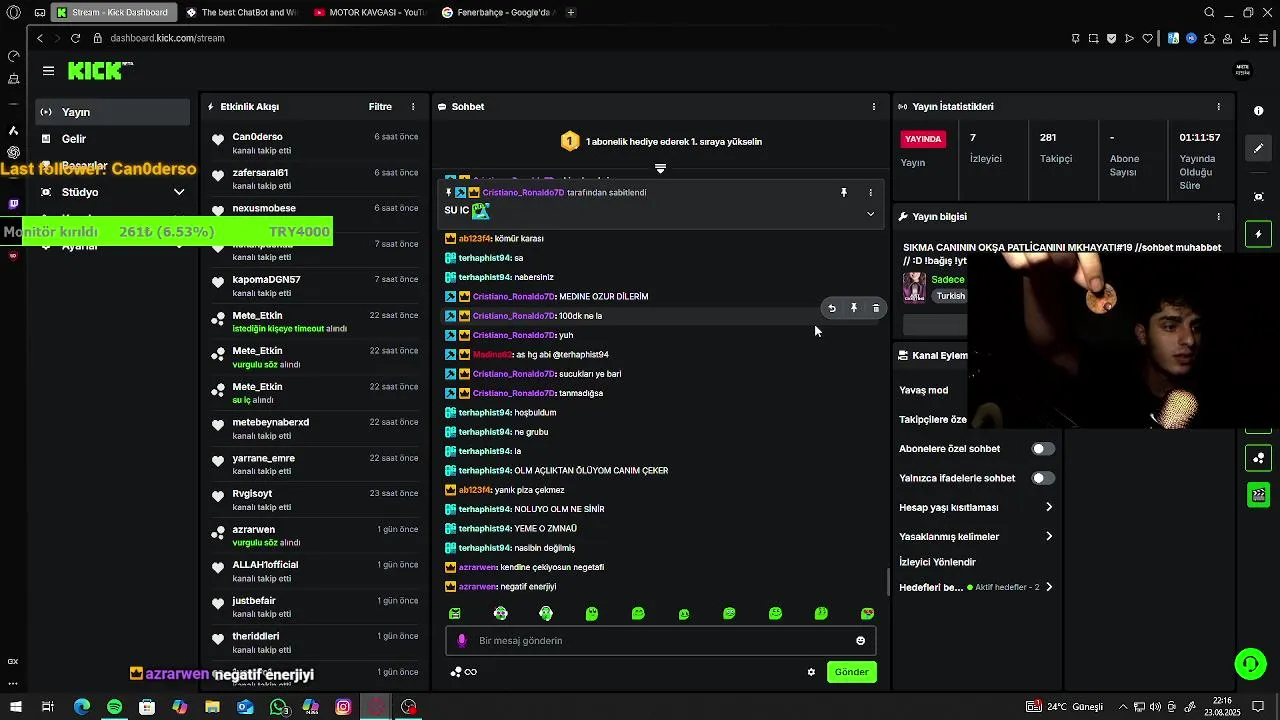Delete the 100dk ne la message
Image resolution: width=1280 pixels, height=720 pixels.
[x=876, y=308]
